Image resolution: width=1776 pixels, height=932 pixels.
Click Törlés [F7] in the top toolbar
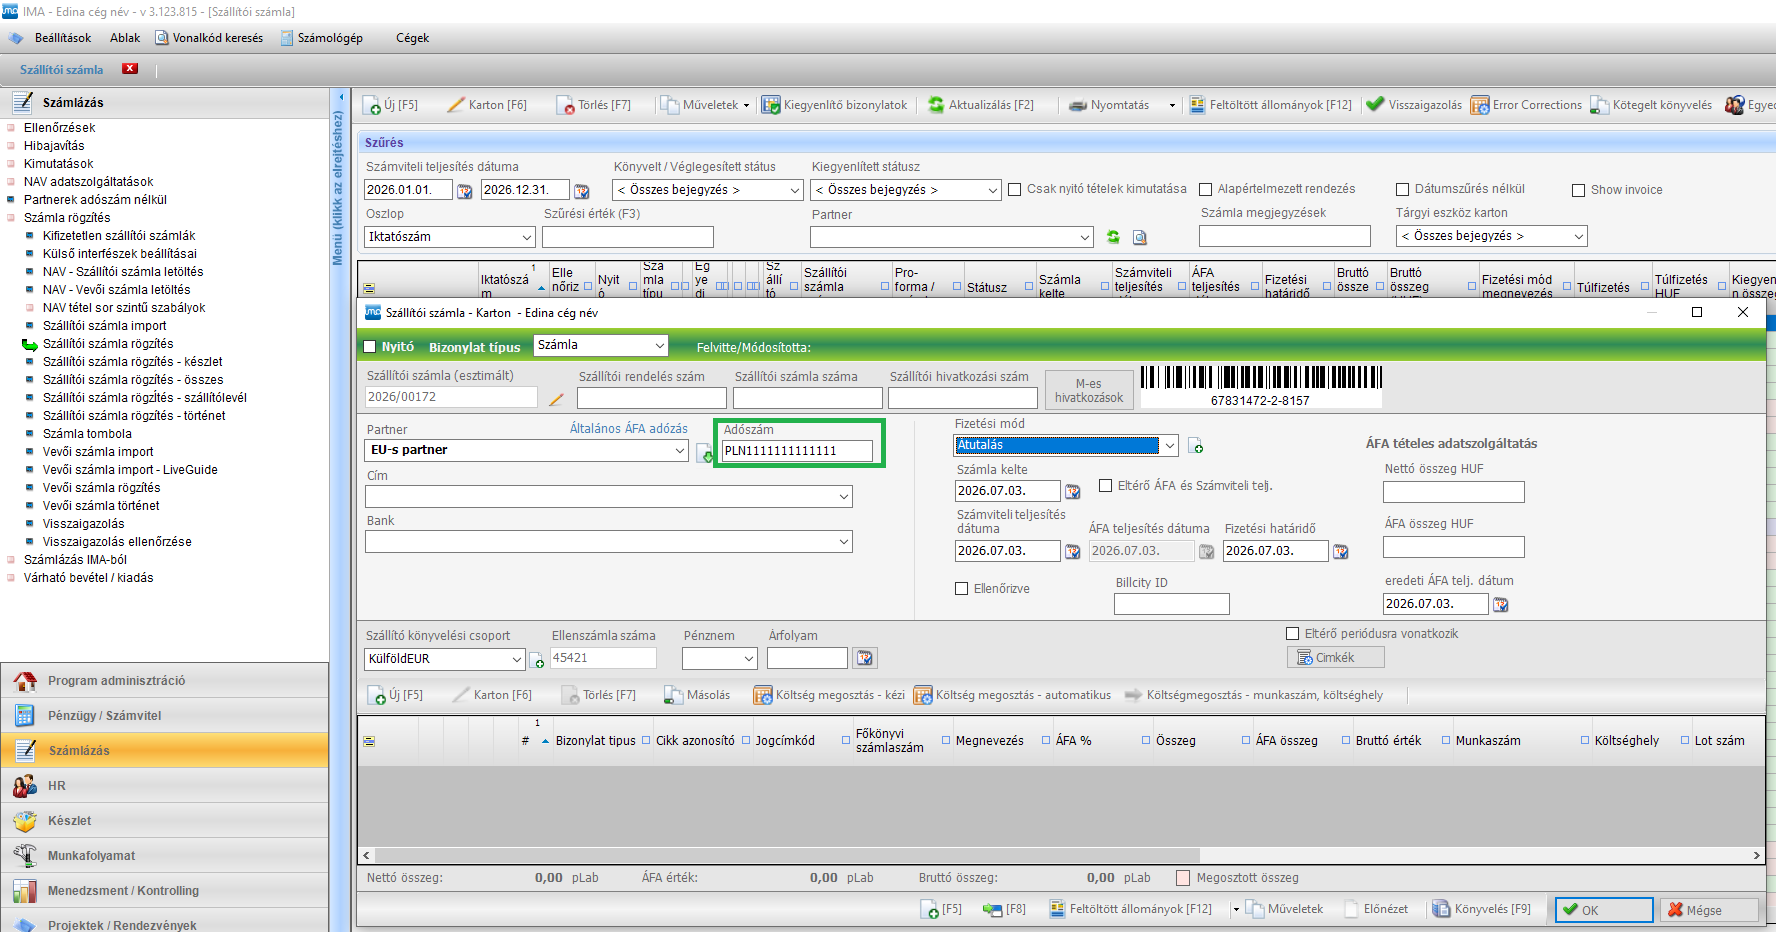594,105
